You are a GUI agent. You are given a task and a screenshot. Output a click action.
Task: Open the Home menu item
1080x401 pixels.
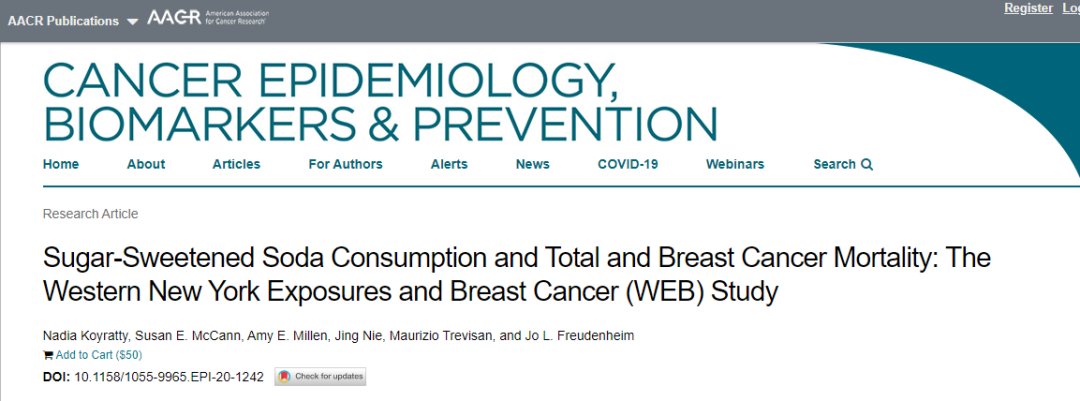[x=61, y=164]
